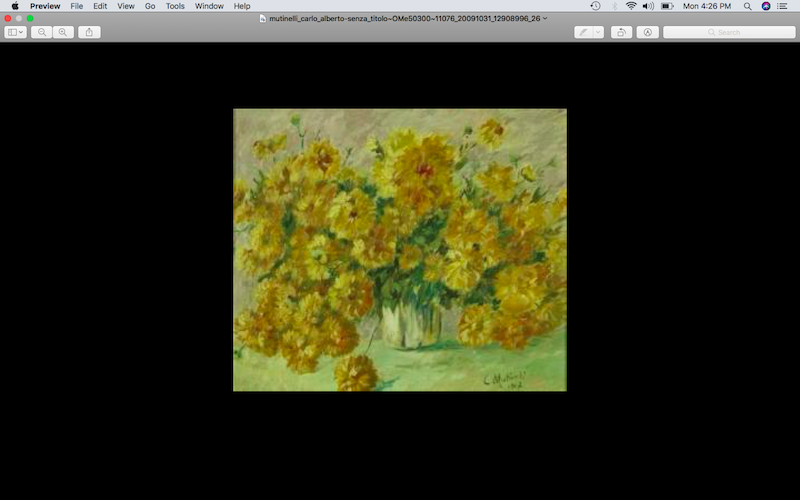Enter full screen with green button

coord(30,18)
